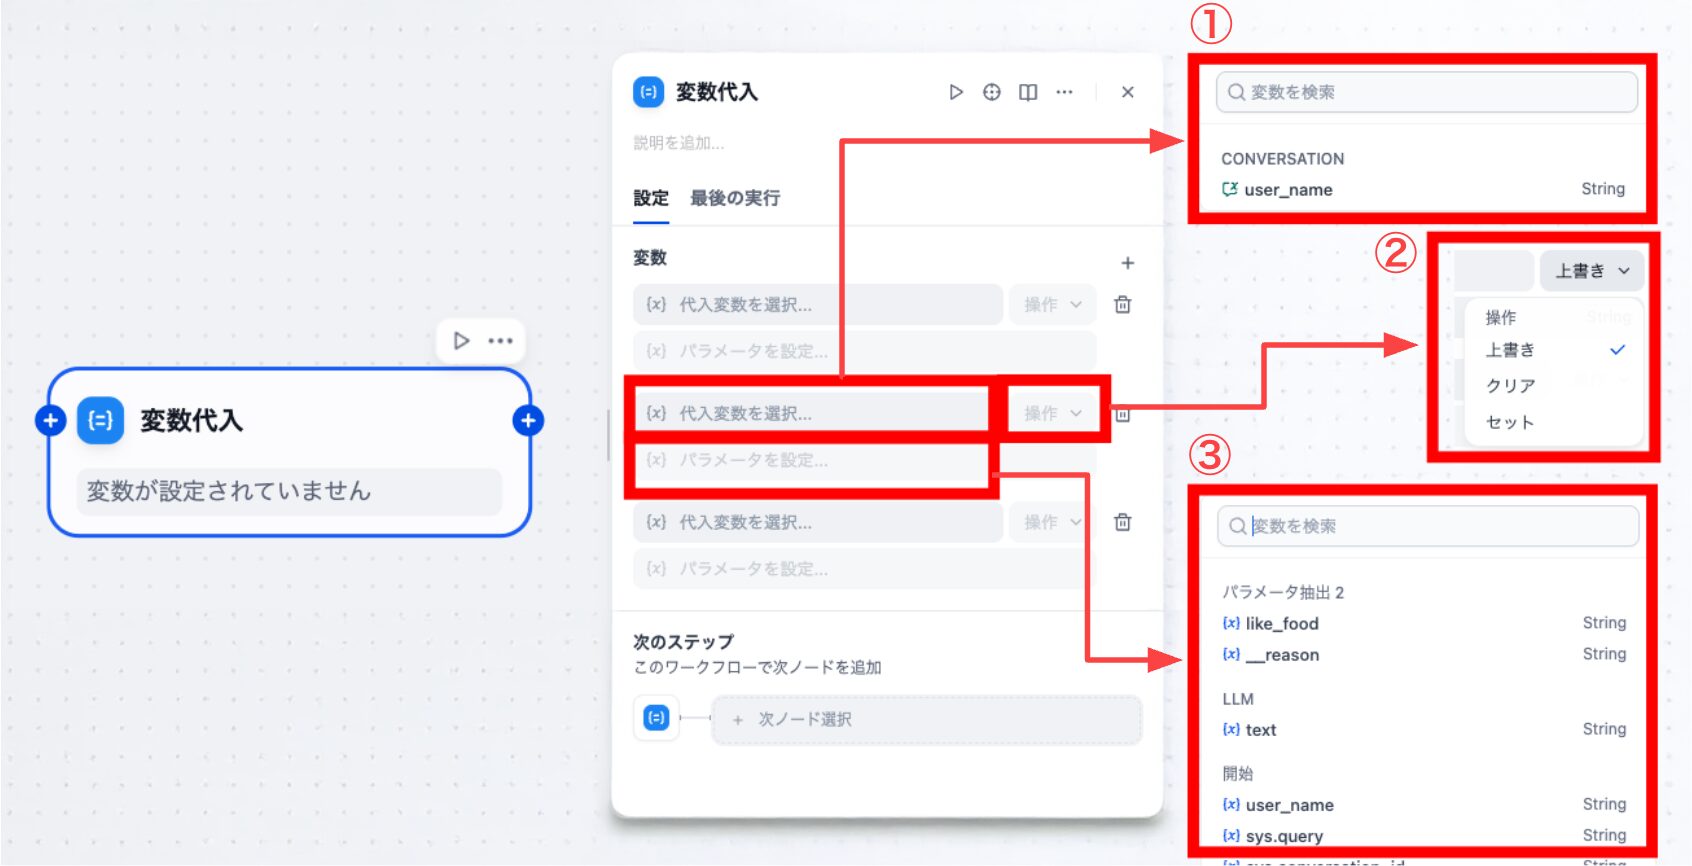Click the 次ノード選択 button
The height and width of the screenshot is (866, 1692).
(x=926, y=720)
